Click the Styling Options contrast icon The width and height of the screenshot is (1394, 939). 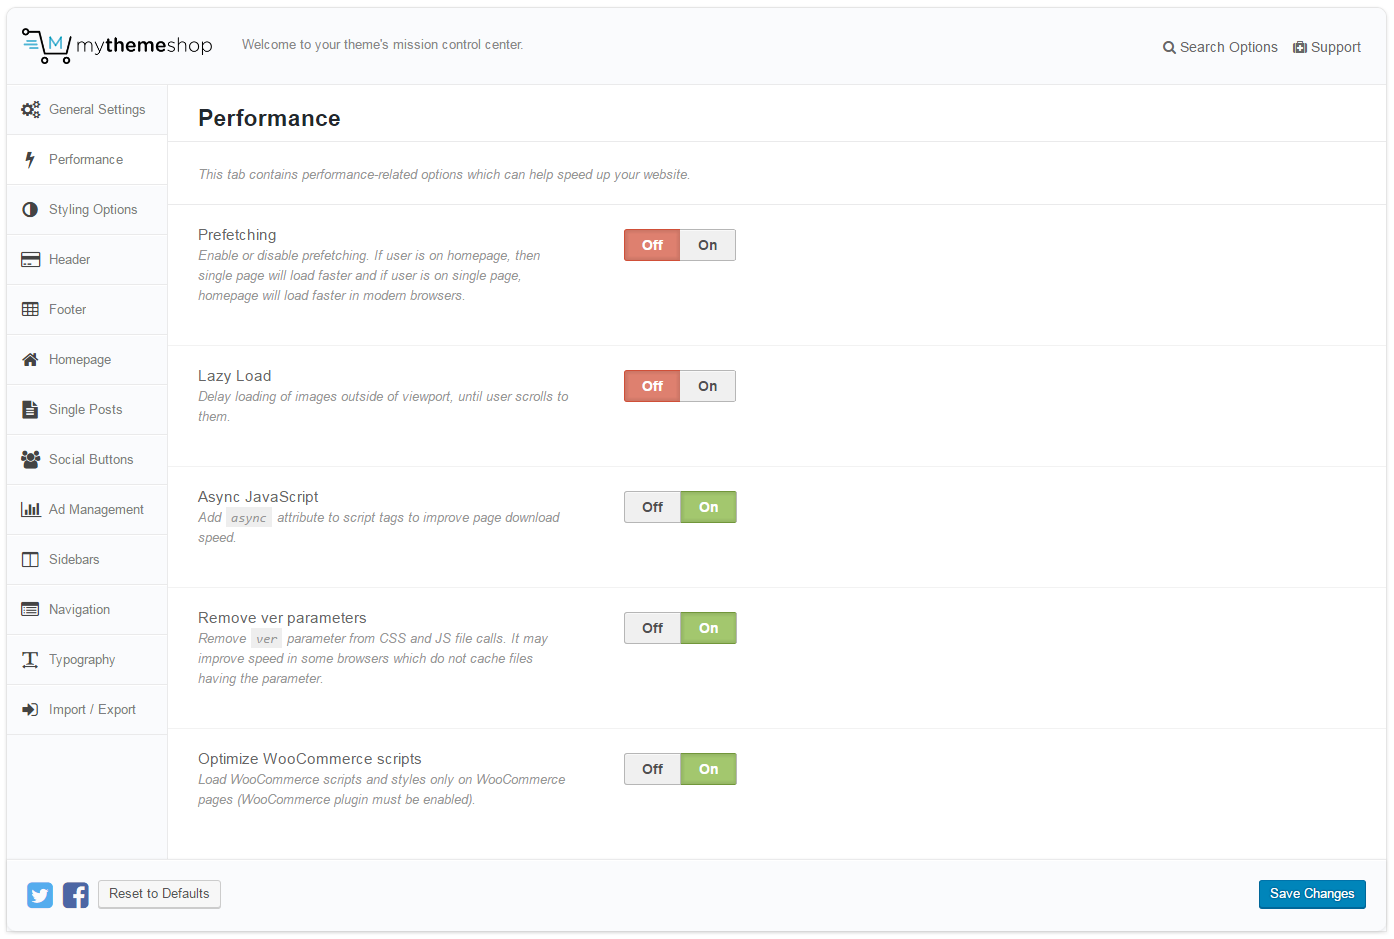click(31, 210)
